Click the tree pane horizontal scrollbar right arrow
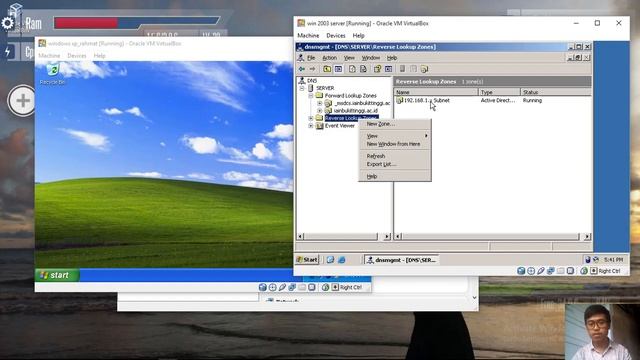Image resolution: width=640 pixels, height=360 pixels. pyautogui.click(x=387, y=236)
